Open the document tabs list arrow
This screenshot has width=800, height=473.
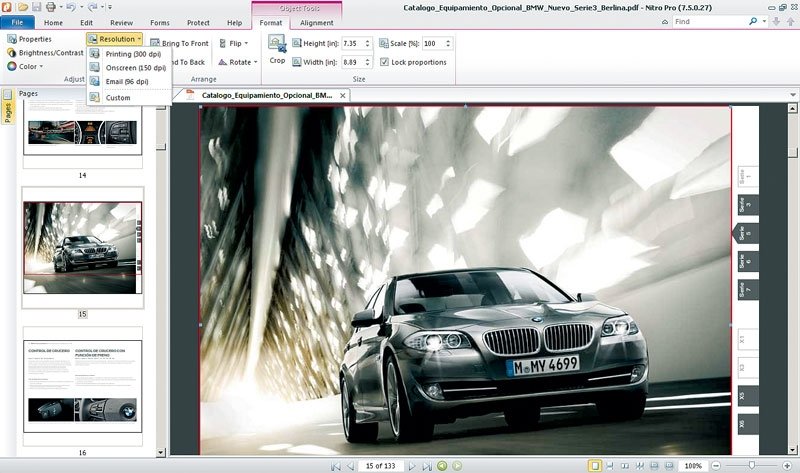(x=792, y=95)
